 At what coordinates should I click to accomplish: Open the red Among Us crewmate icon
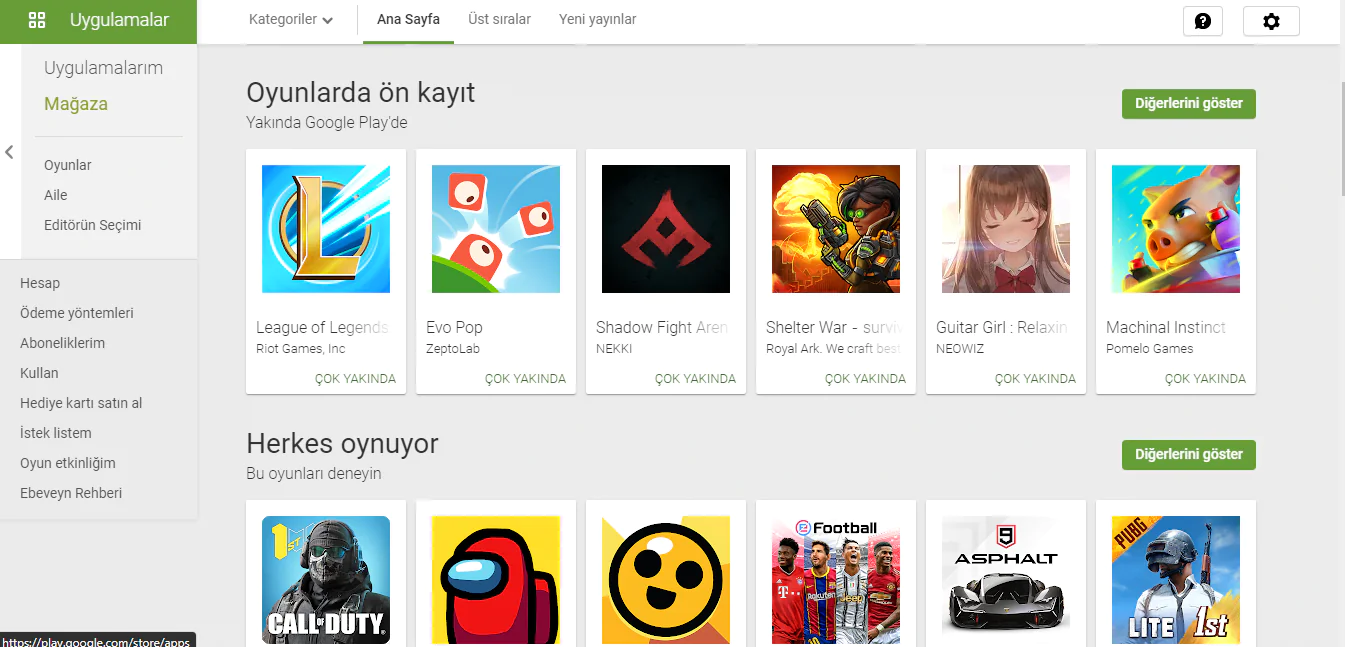496,580
